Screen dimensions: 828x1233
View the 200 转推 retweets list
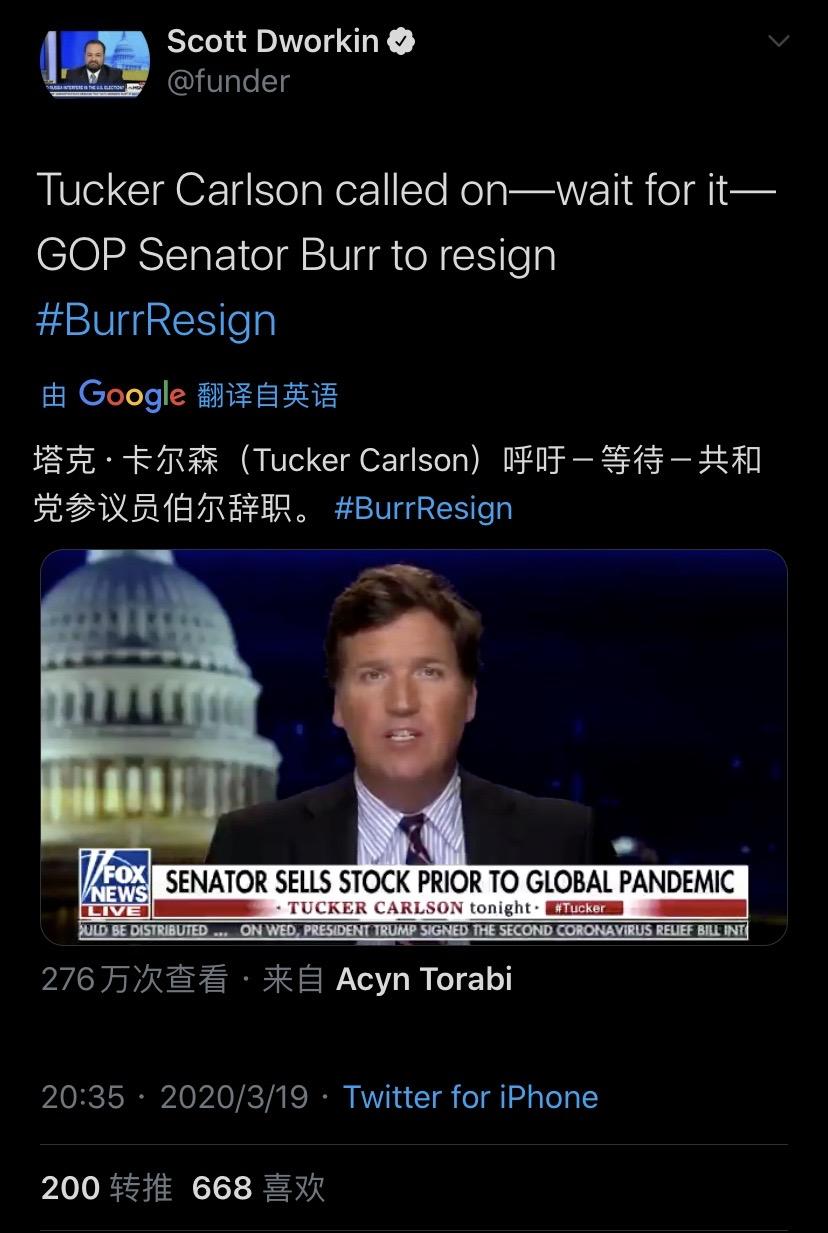107,1188
